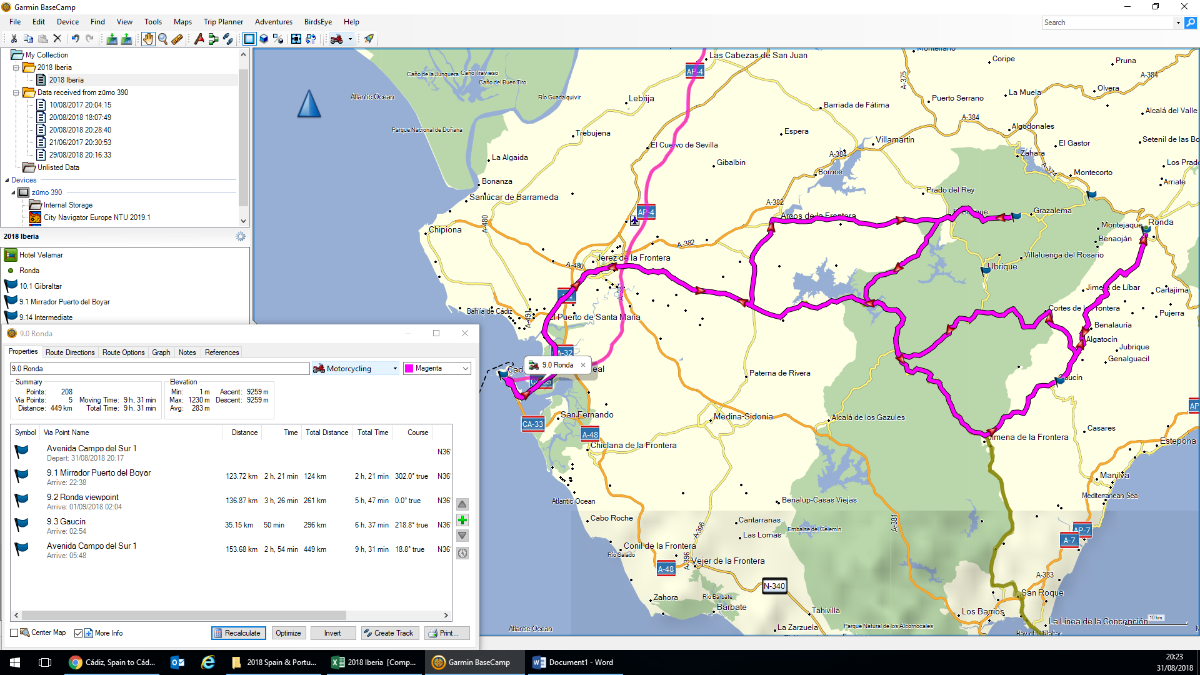Click the clock timing button in route dialog
Viewport: 1200px width, 675px height.
462,552
